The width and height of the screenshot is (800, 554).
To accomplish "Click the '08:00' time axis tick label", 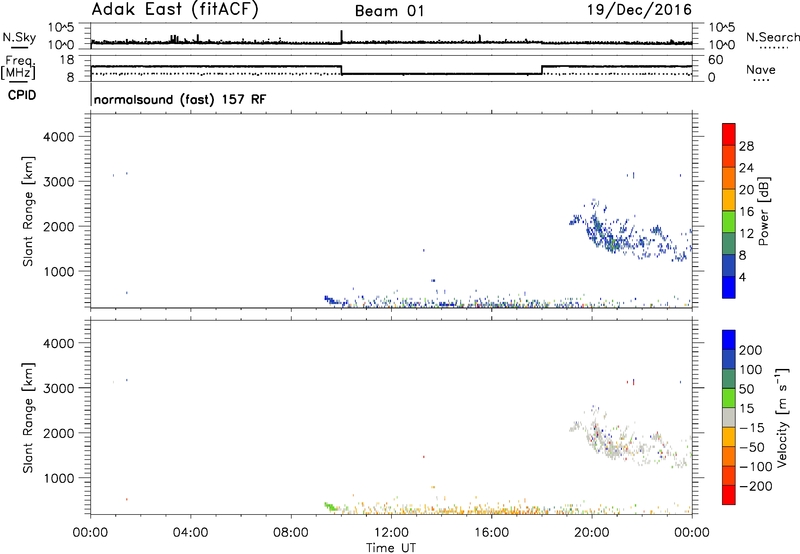I will click(291, 533).
